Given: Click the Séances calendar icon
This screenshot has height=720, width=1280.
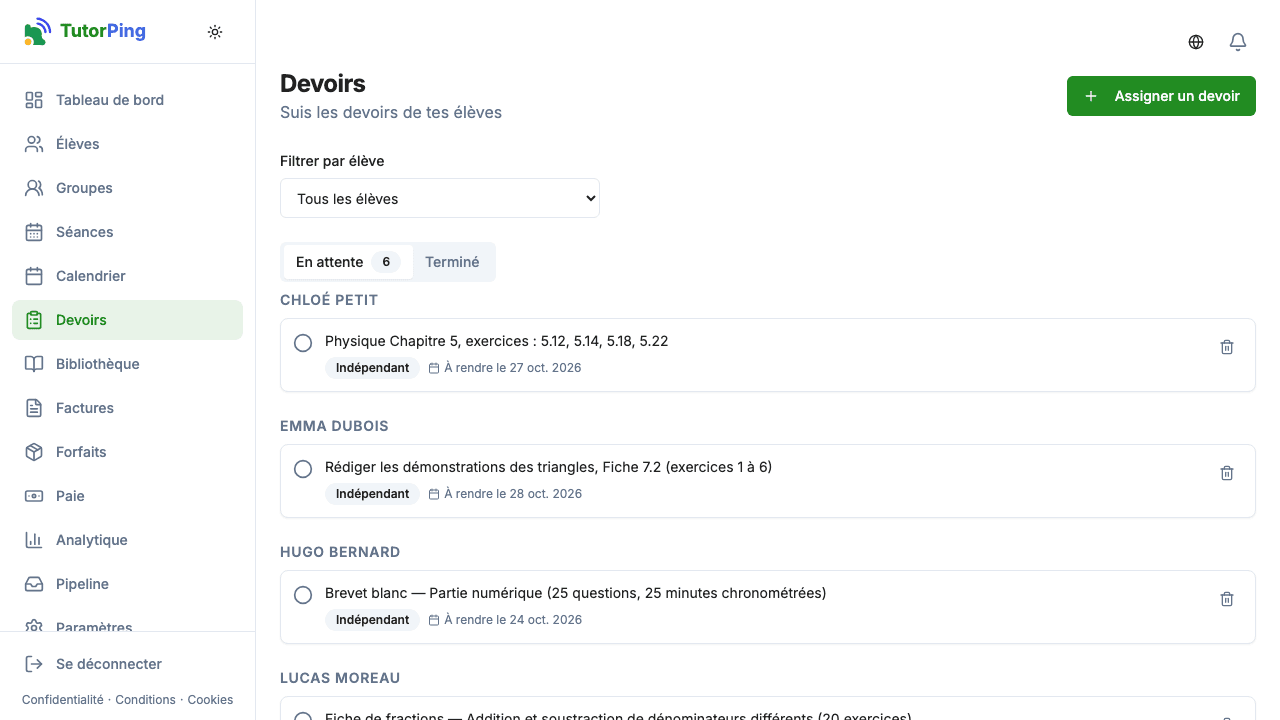Looking at the screenshot, I should (x=34, y=232).
